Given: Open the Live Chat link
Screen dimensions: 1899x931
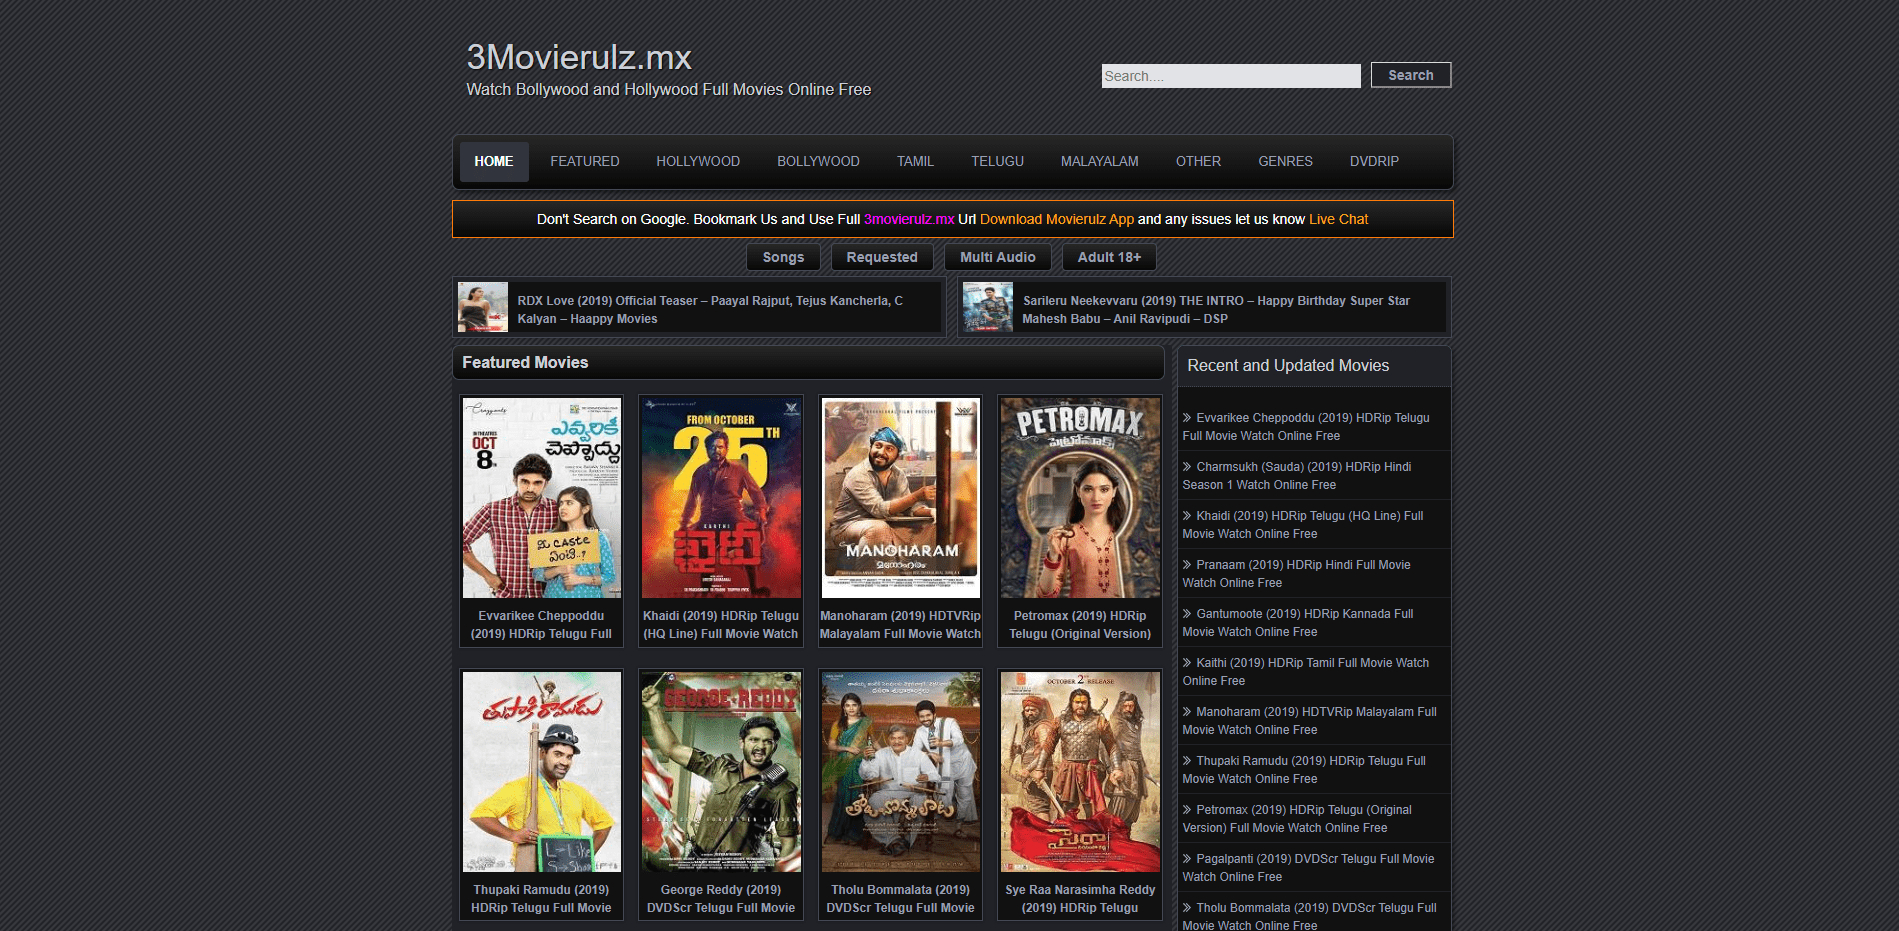Looking at the screenshot, I should click(1338, 219).
